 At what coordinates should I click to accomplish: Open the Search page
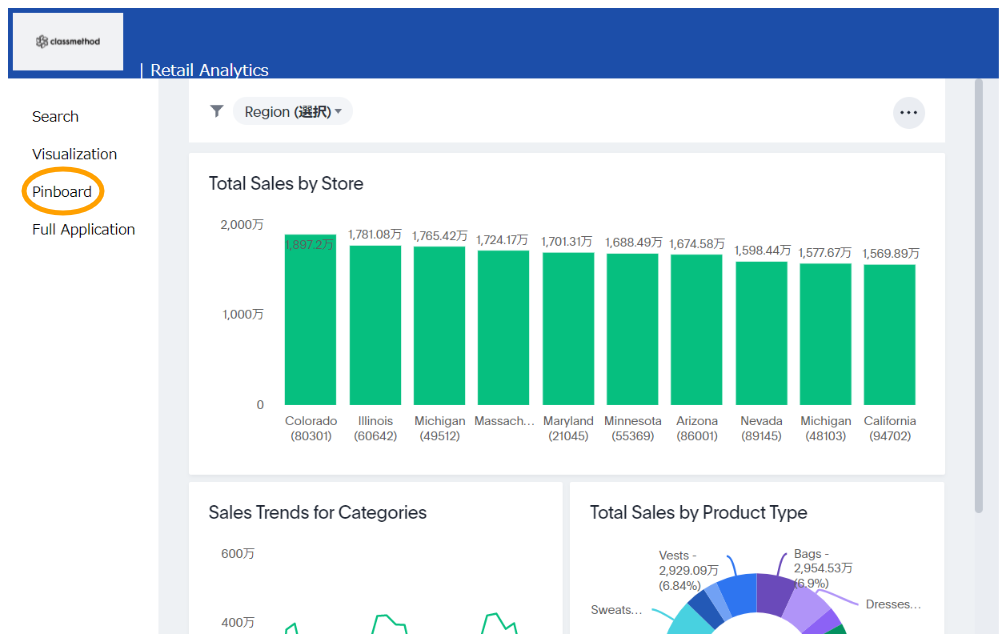click(55, 116)
